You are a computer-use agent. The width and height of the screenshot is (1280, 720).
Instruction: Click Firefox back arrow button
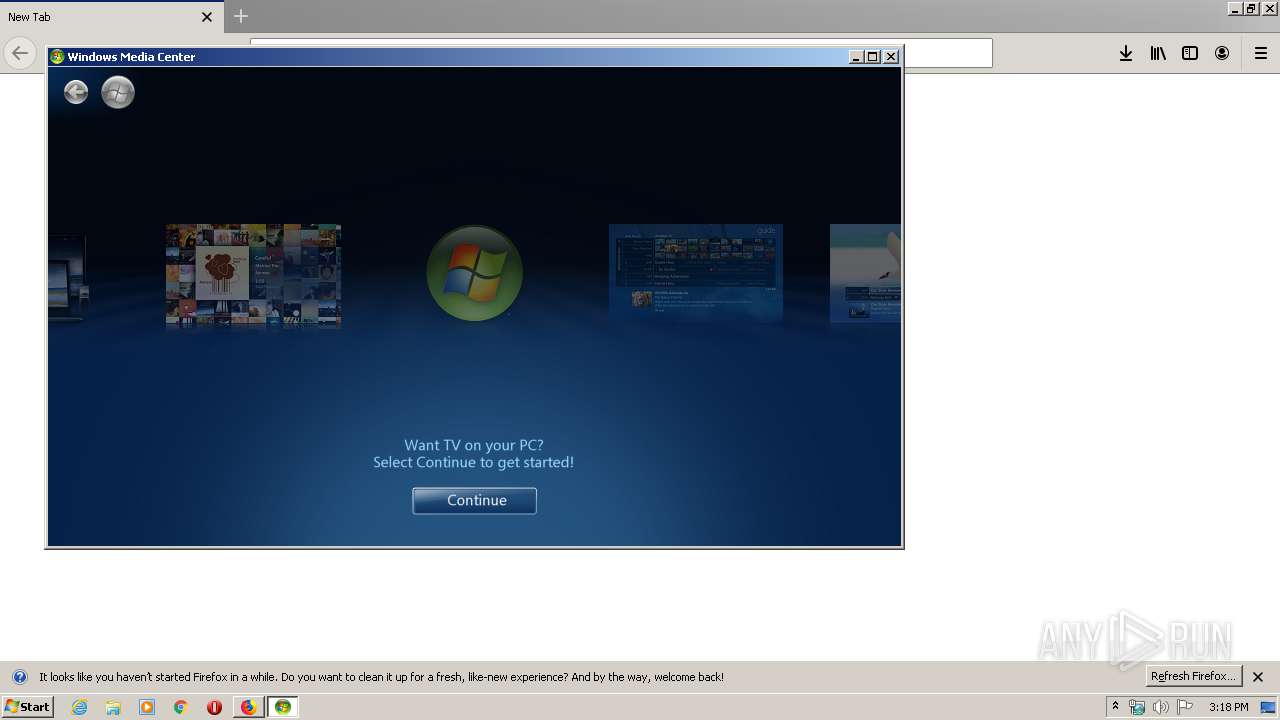20,53
